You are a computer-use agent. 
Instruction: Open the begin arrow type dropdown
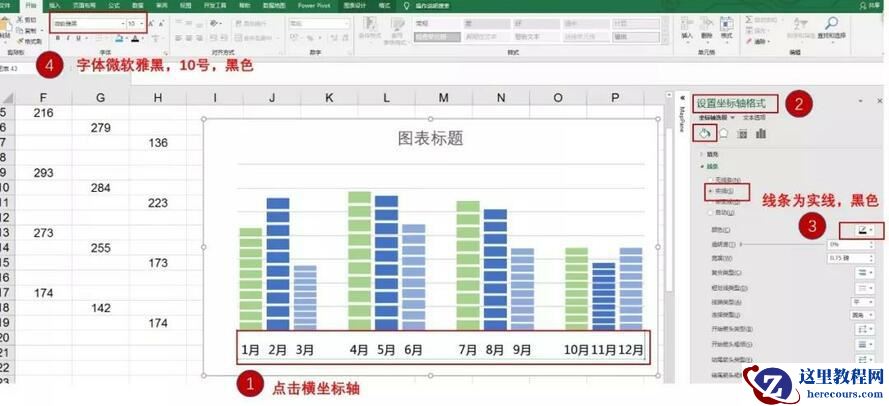pos(866,329)
